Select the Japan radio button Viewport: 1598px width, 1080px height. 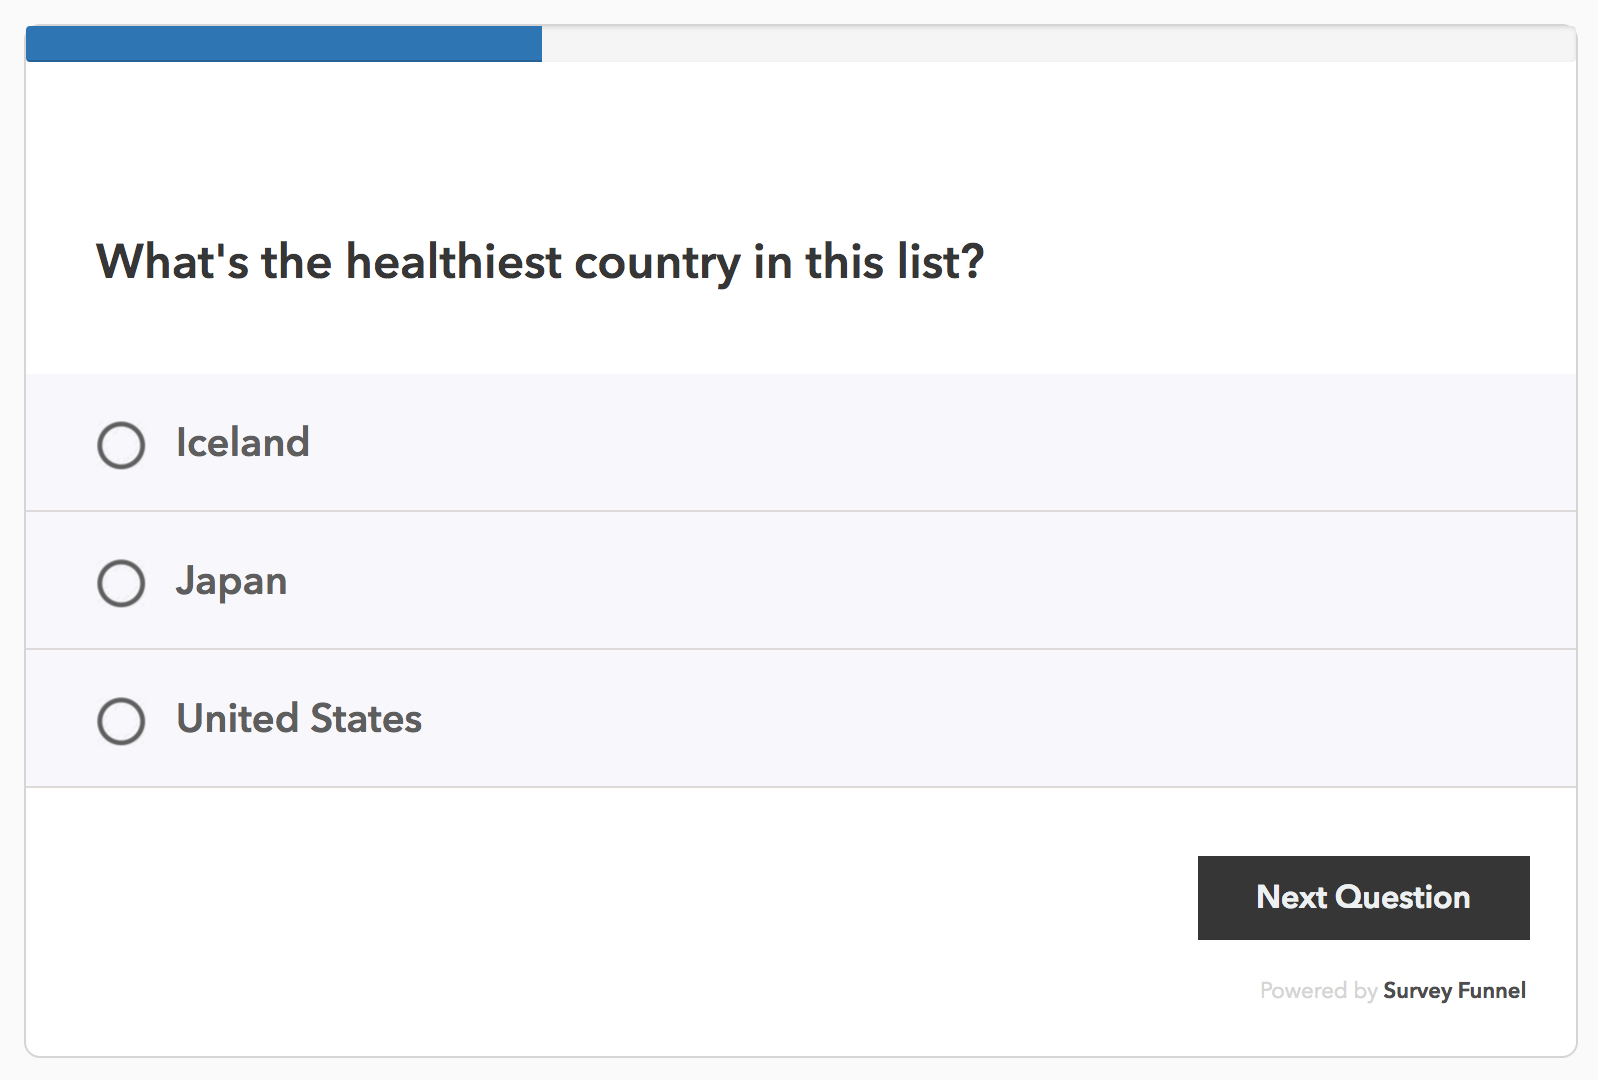121,583
